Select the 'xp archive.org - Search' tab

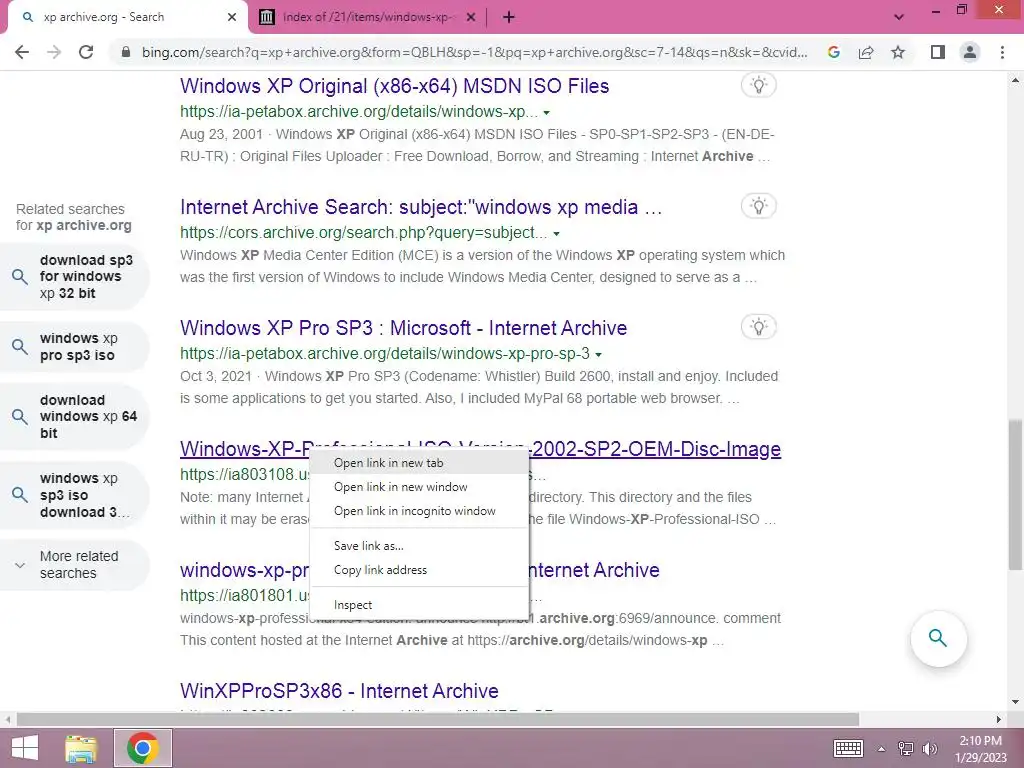(x=127, y=17)
